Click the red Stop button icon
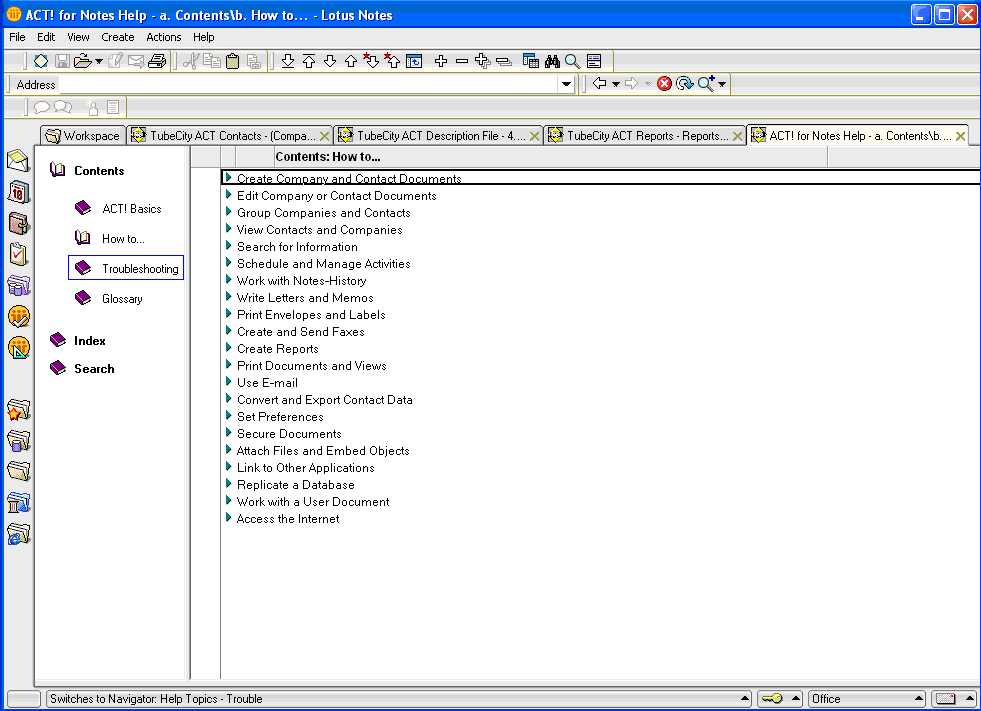 click(x=664, y=84)
